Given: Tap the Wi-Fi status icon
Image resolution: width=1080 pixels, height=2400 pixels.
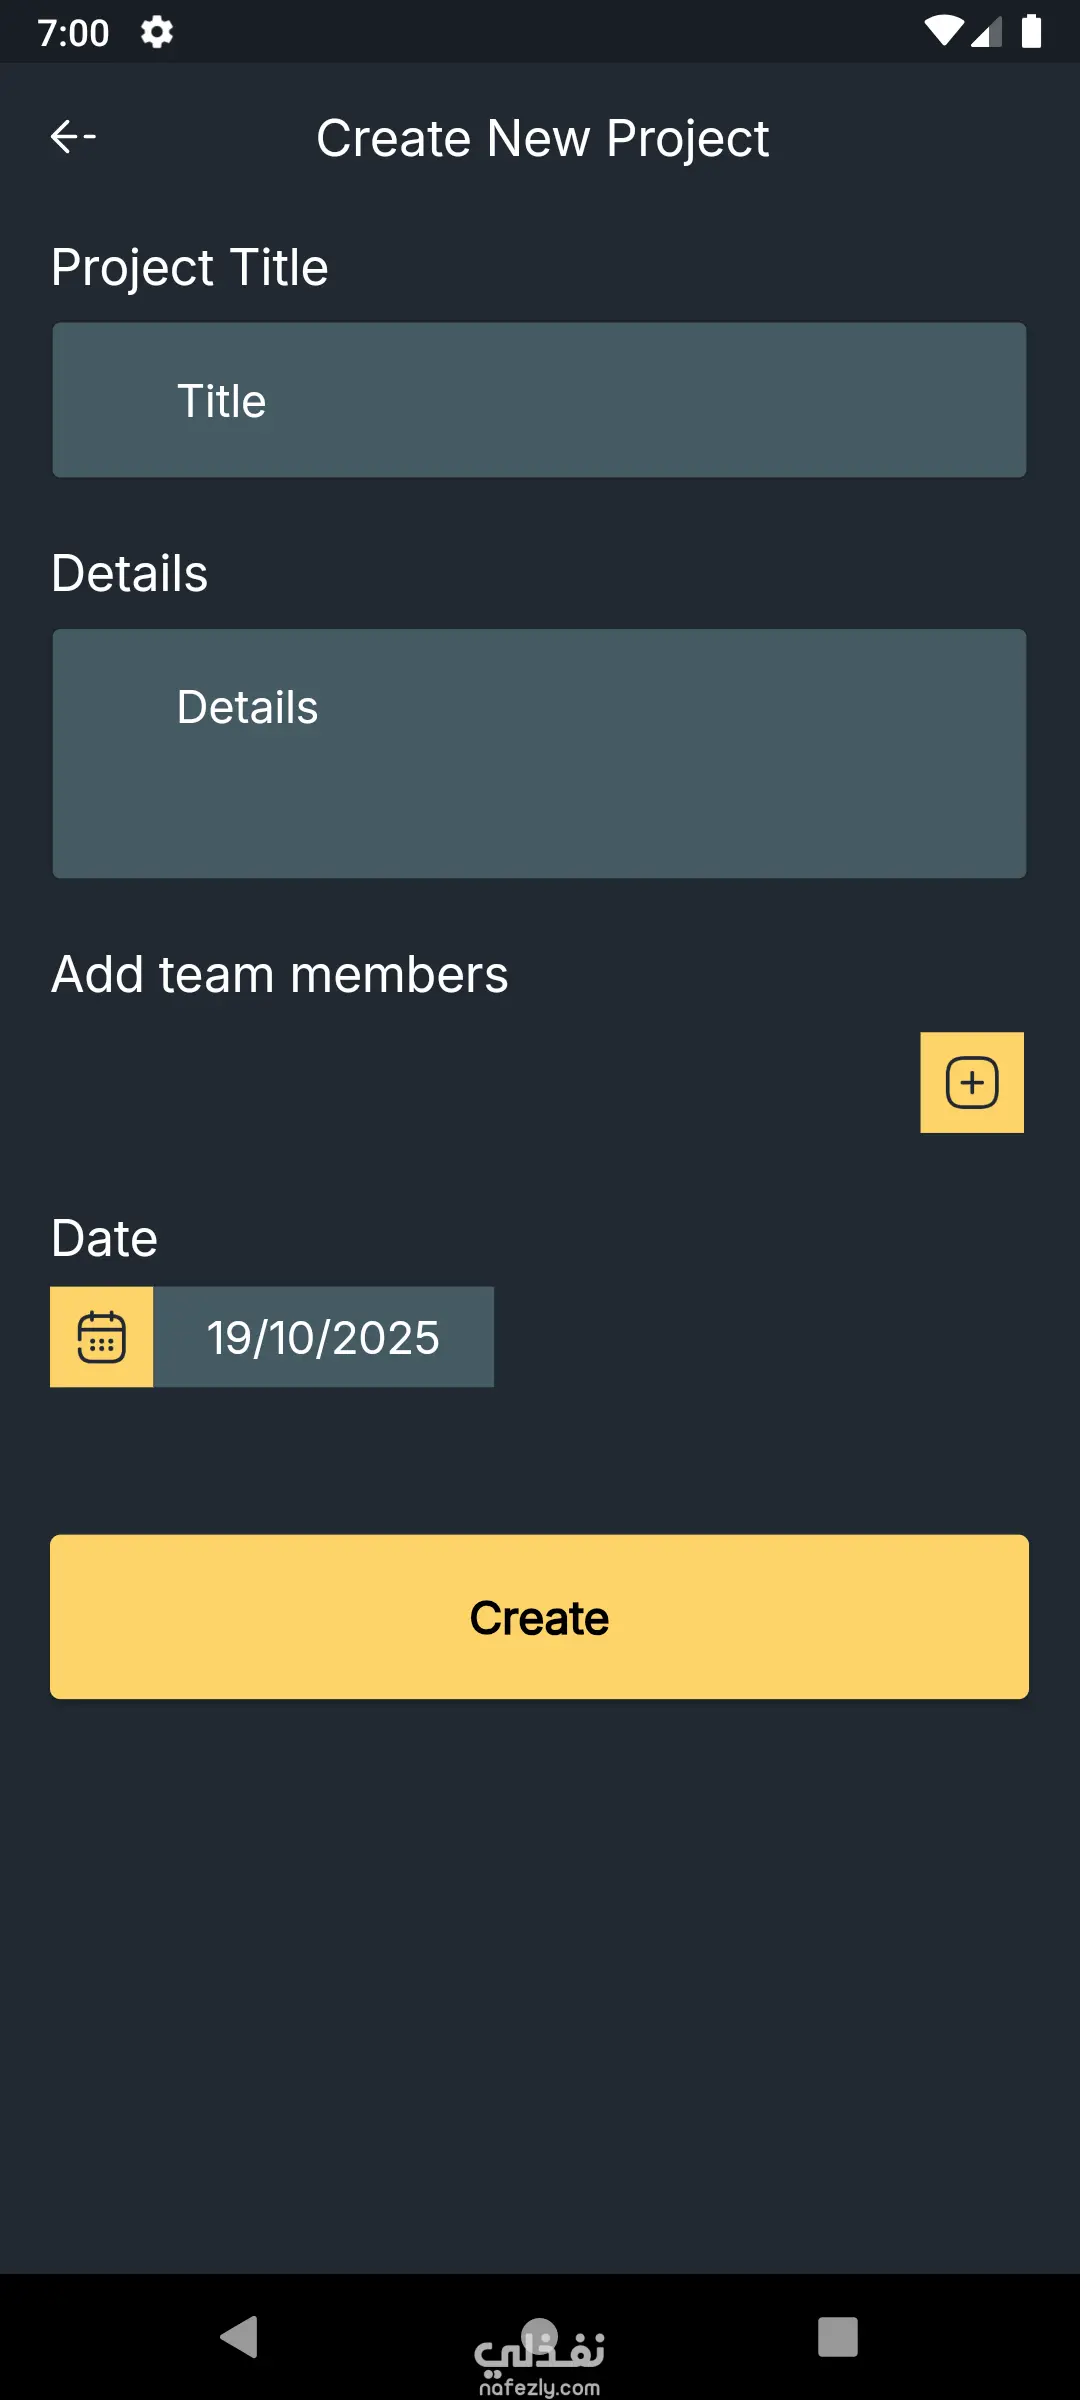Looking at the screenshot, I should [943, 31].
